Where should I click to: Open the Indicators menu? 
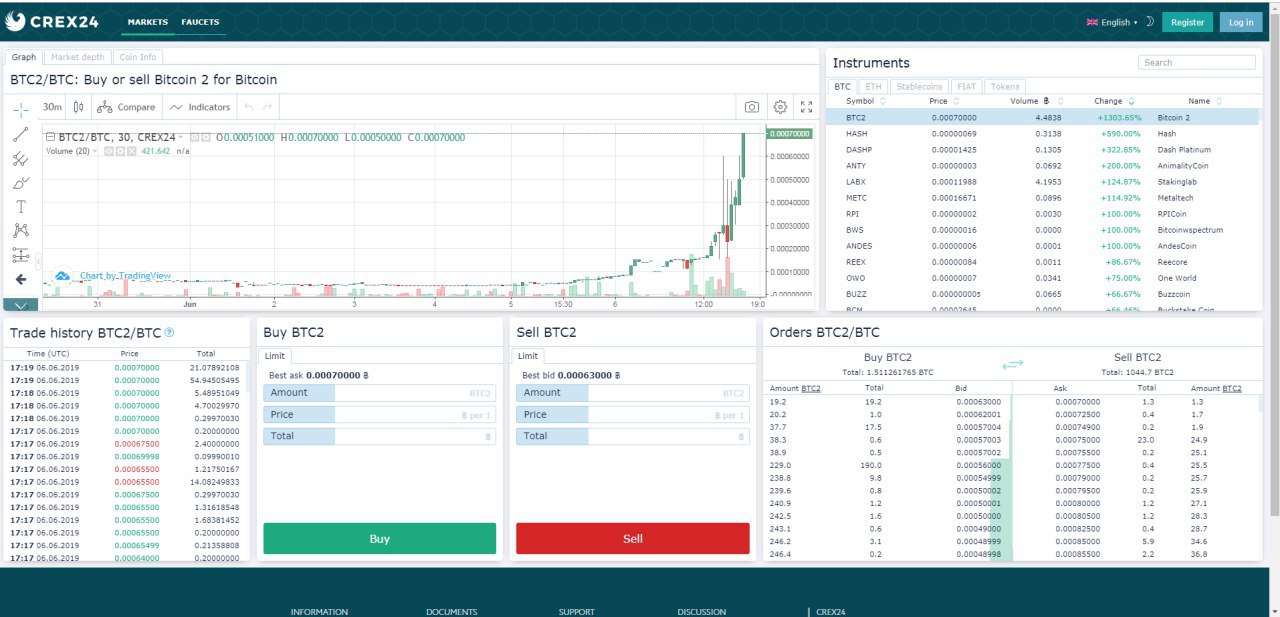pyautogui.click(x=200, y=107)
